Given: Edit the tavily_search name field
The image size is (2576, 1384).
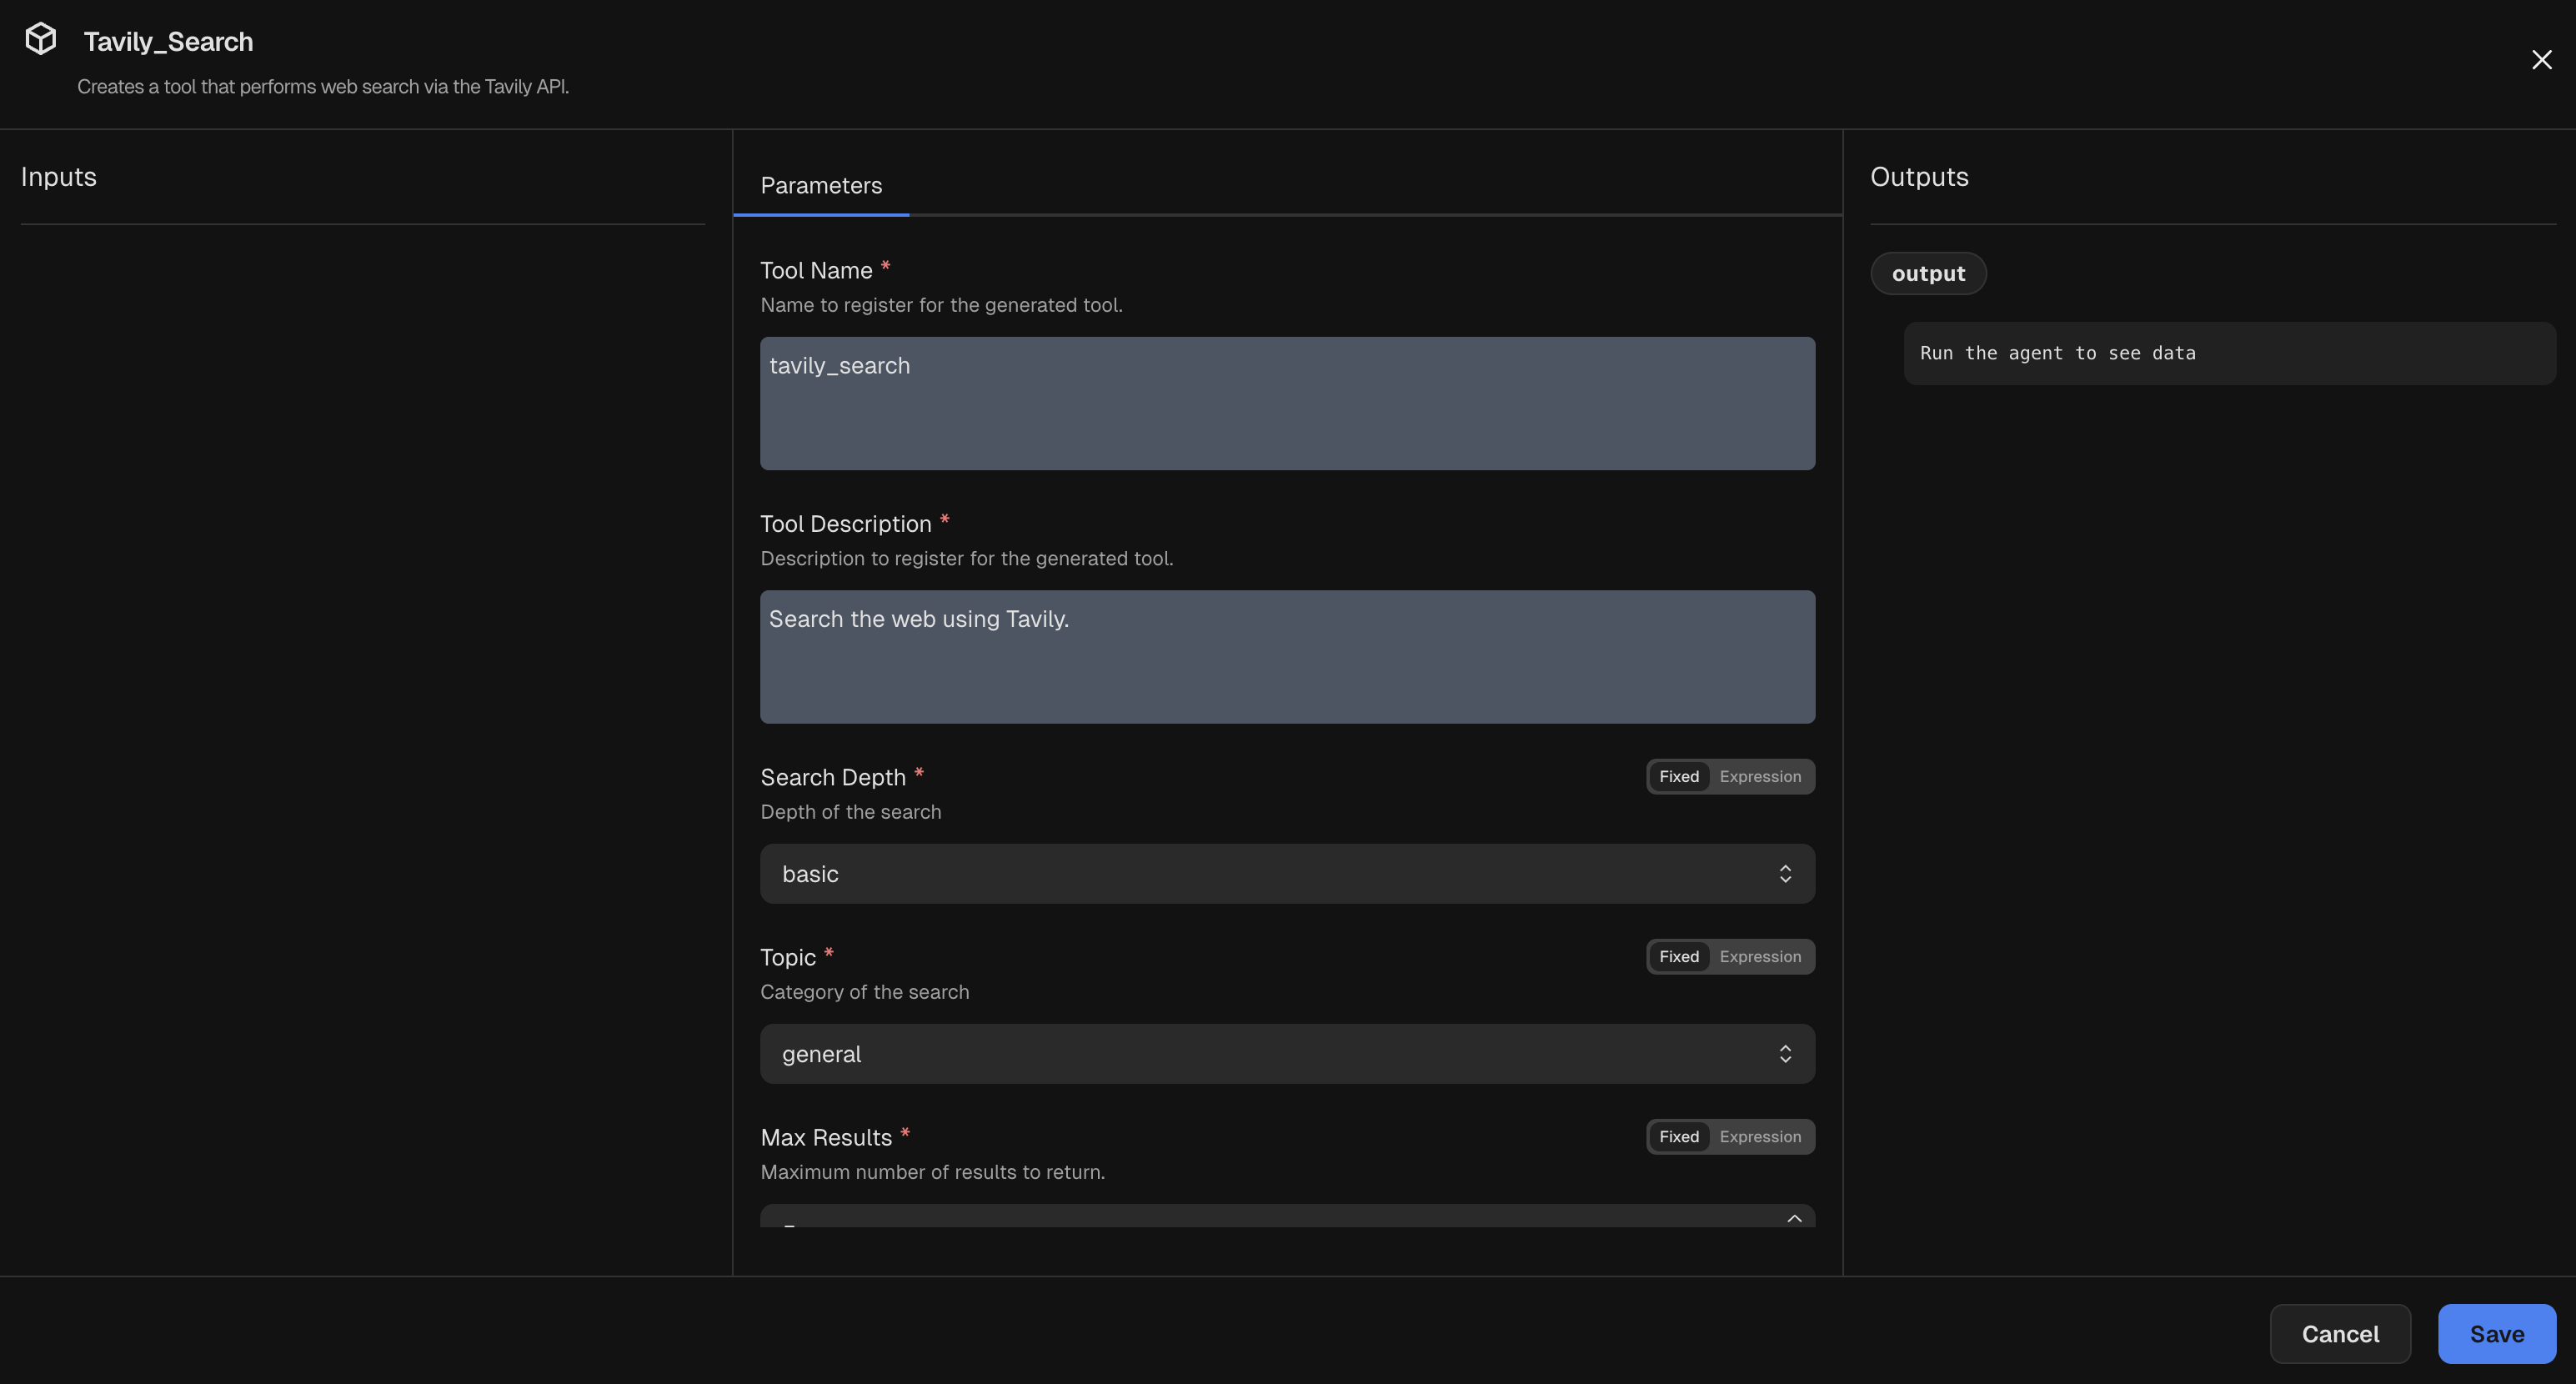Looking at the screenshot, I should point(1287,403).
